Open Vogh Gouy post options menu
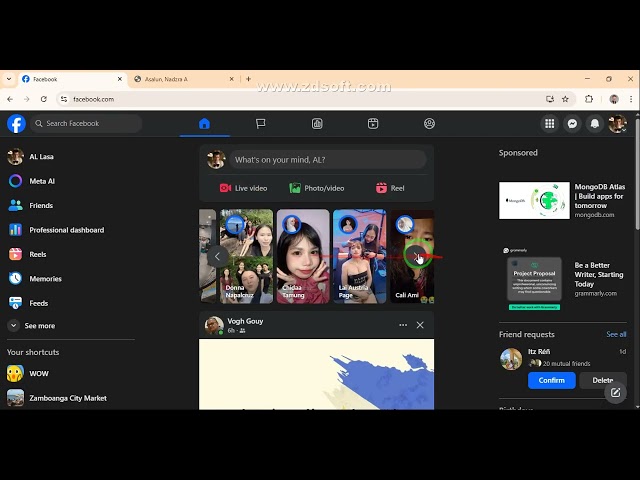640x480 pixels. pyautogui.click(x=403, y=325)
